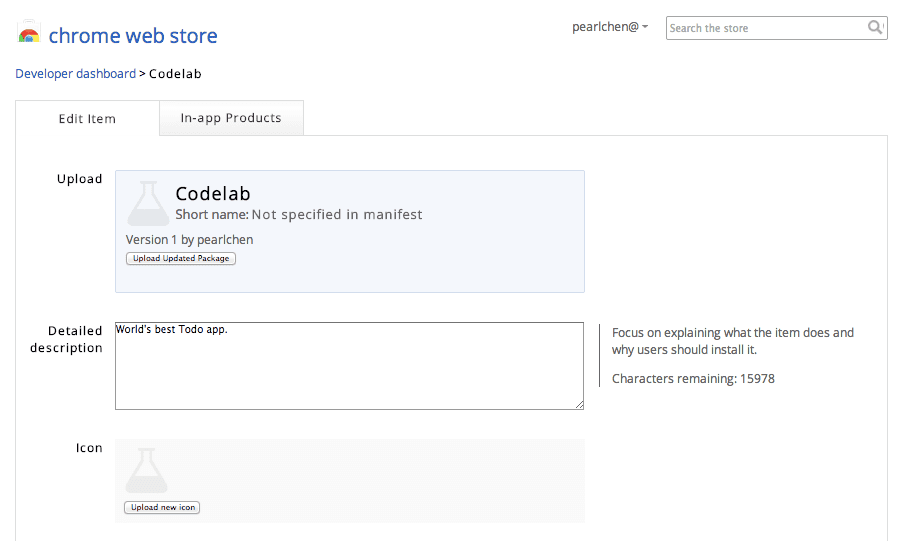Screen dimensions: 902x541
Task: Focus the Search the store field
Action: click(765, 28)
